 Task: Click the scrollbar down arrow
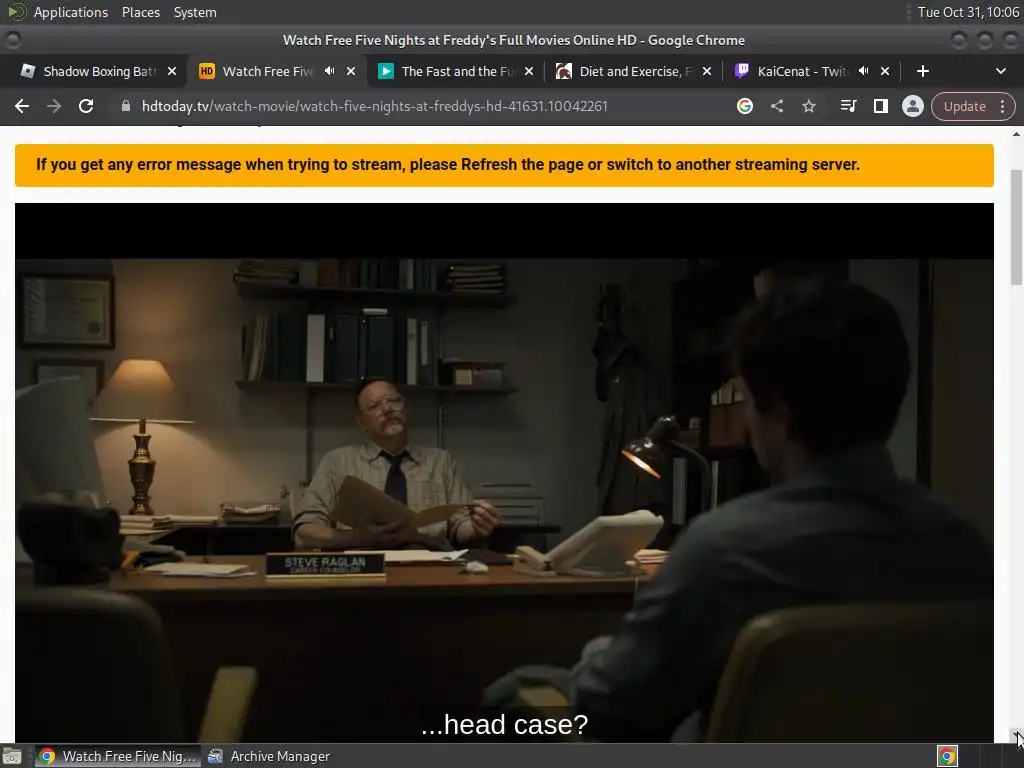pos(1016,735)
